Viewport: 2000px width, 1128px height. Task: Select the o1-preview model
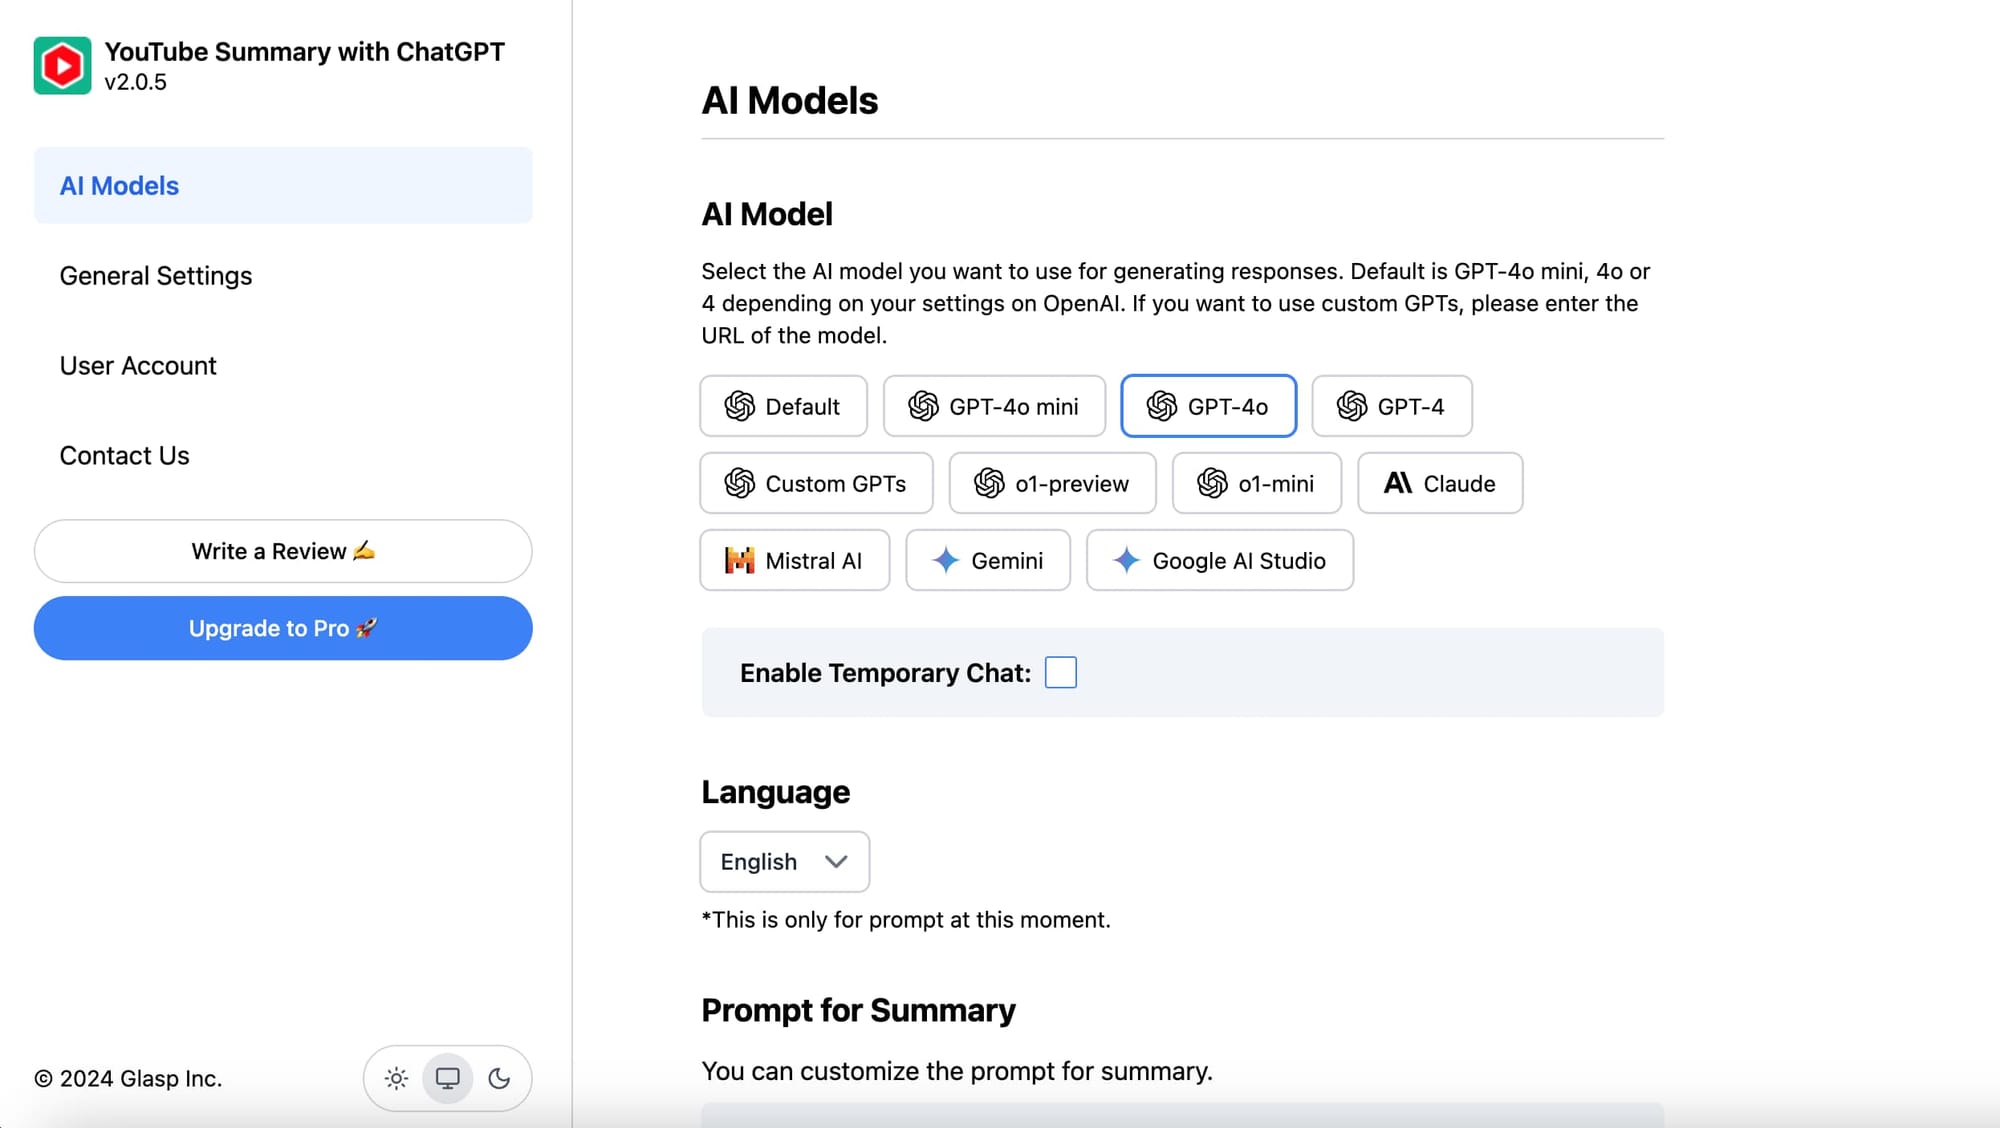pyautogui.click(x=1052, y=484)
